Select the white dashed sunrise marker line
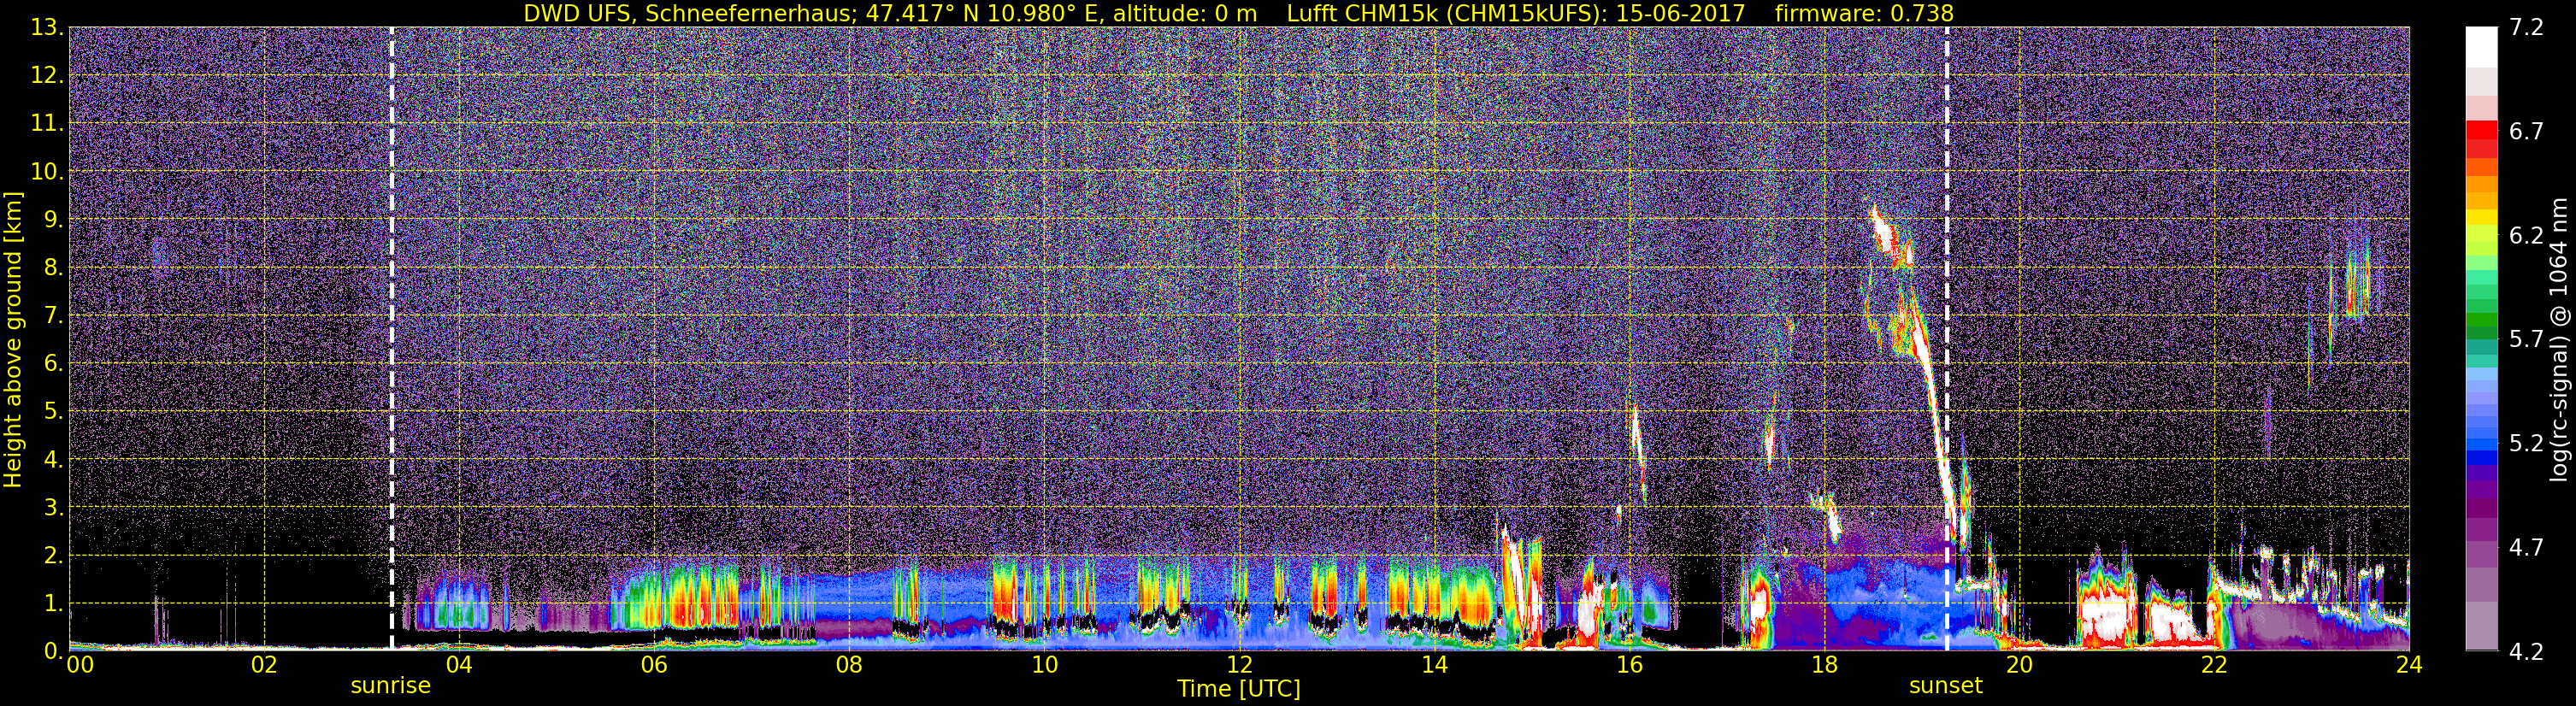This screenshot has height=706, width=2576. pos(391,338)
